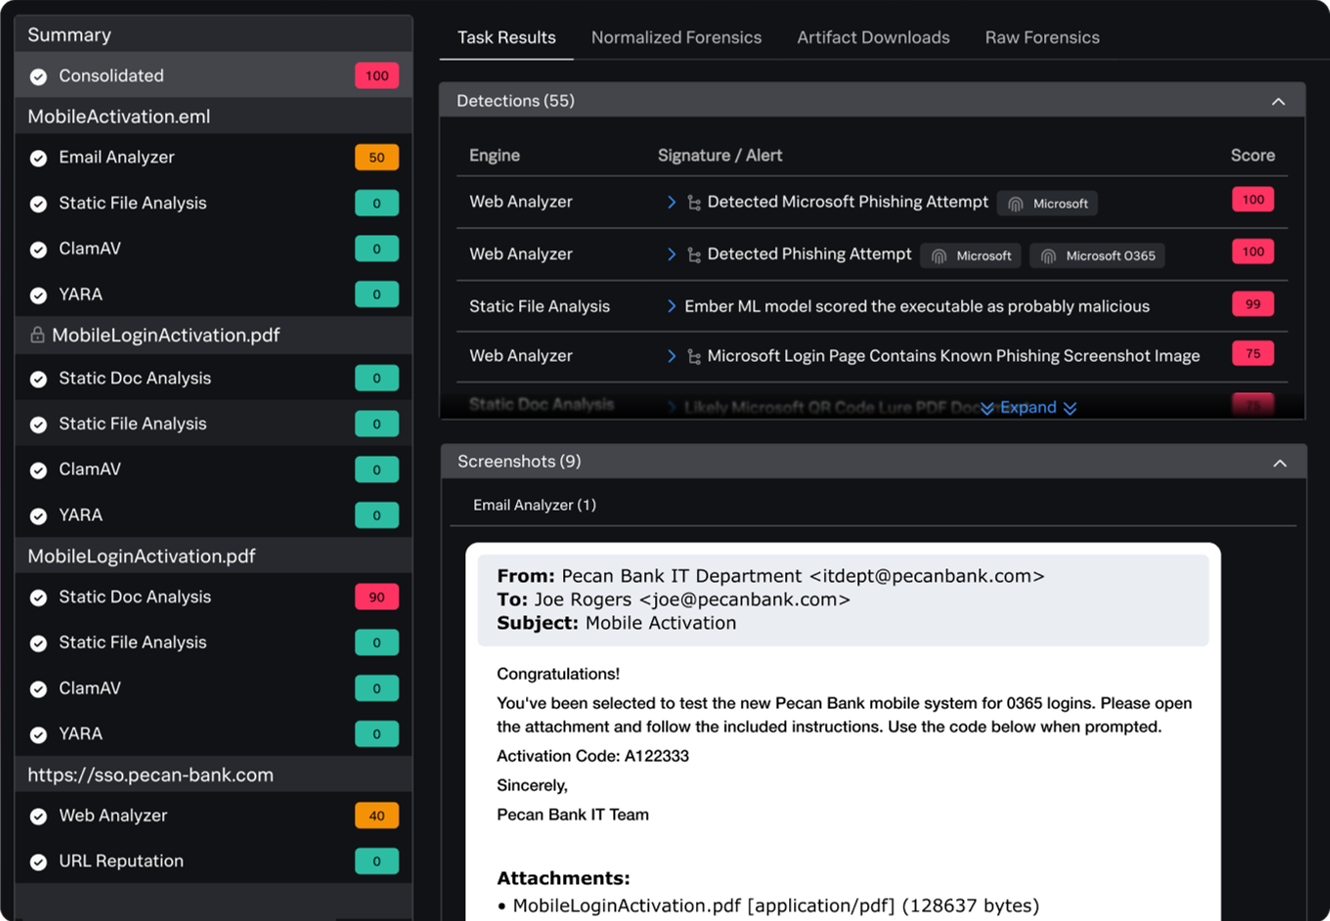This screenshot has width=1330, height=921.
Task: Open the Raw Forensics tab
Action: 1042,38
